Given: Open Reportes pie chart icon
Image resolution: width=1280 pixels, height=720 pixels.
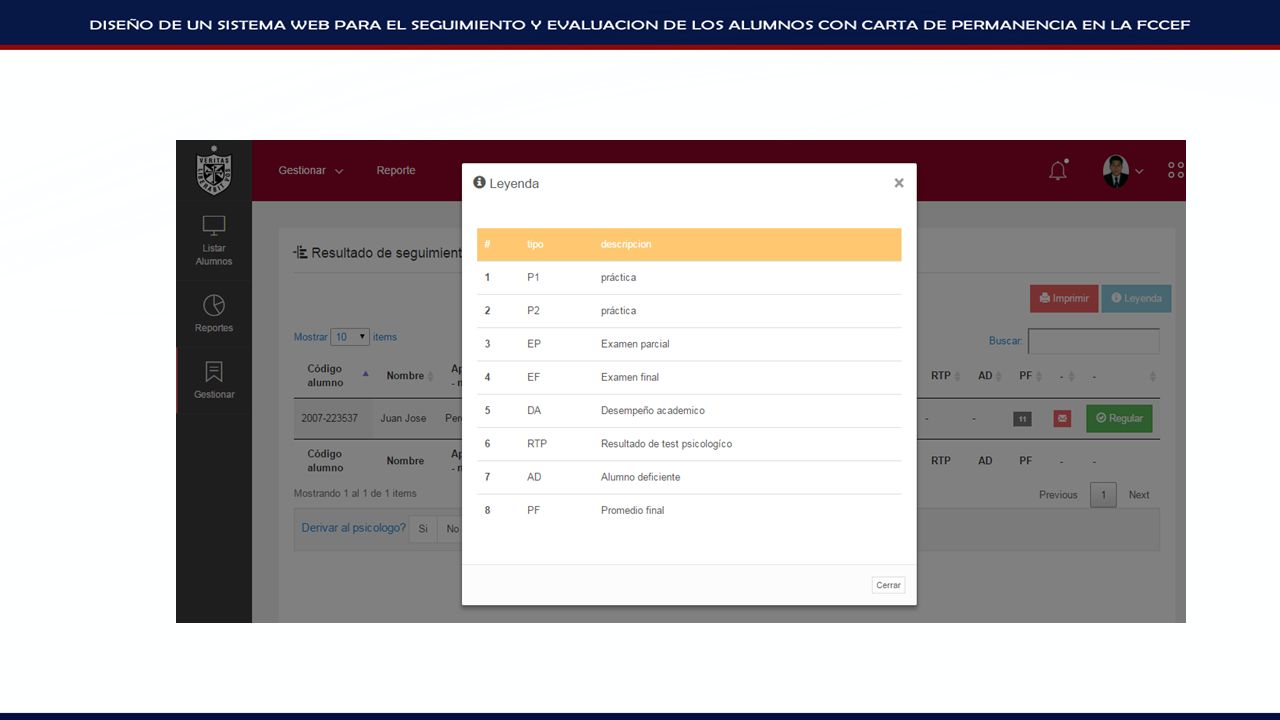Looking at the screenshot, I should 214,305.
